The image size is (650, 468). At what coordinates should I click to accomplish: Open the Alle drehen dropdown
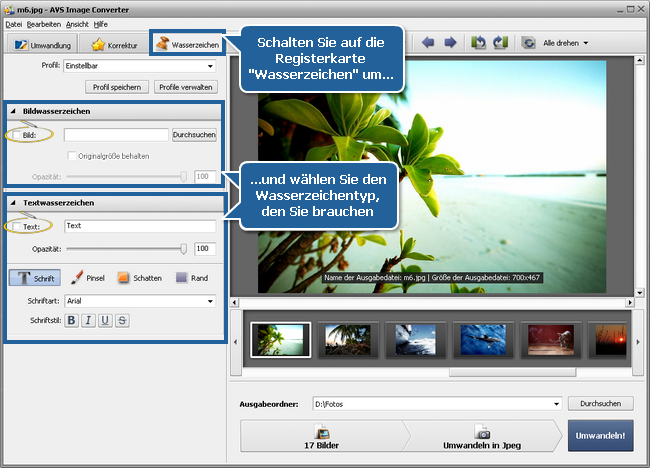(565, 43)
